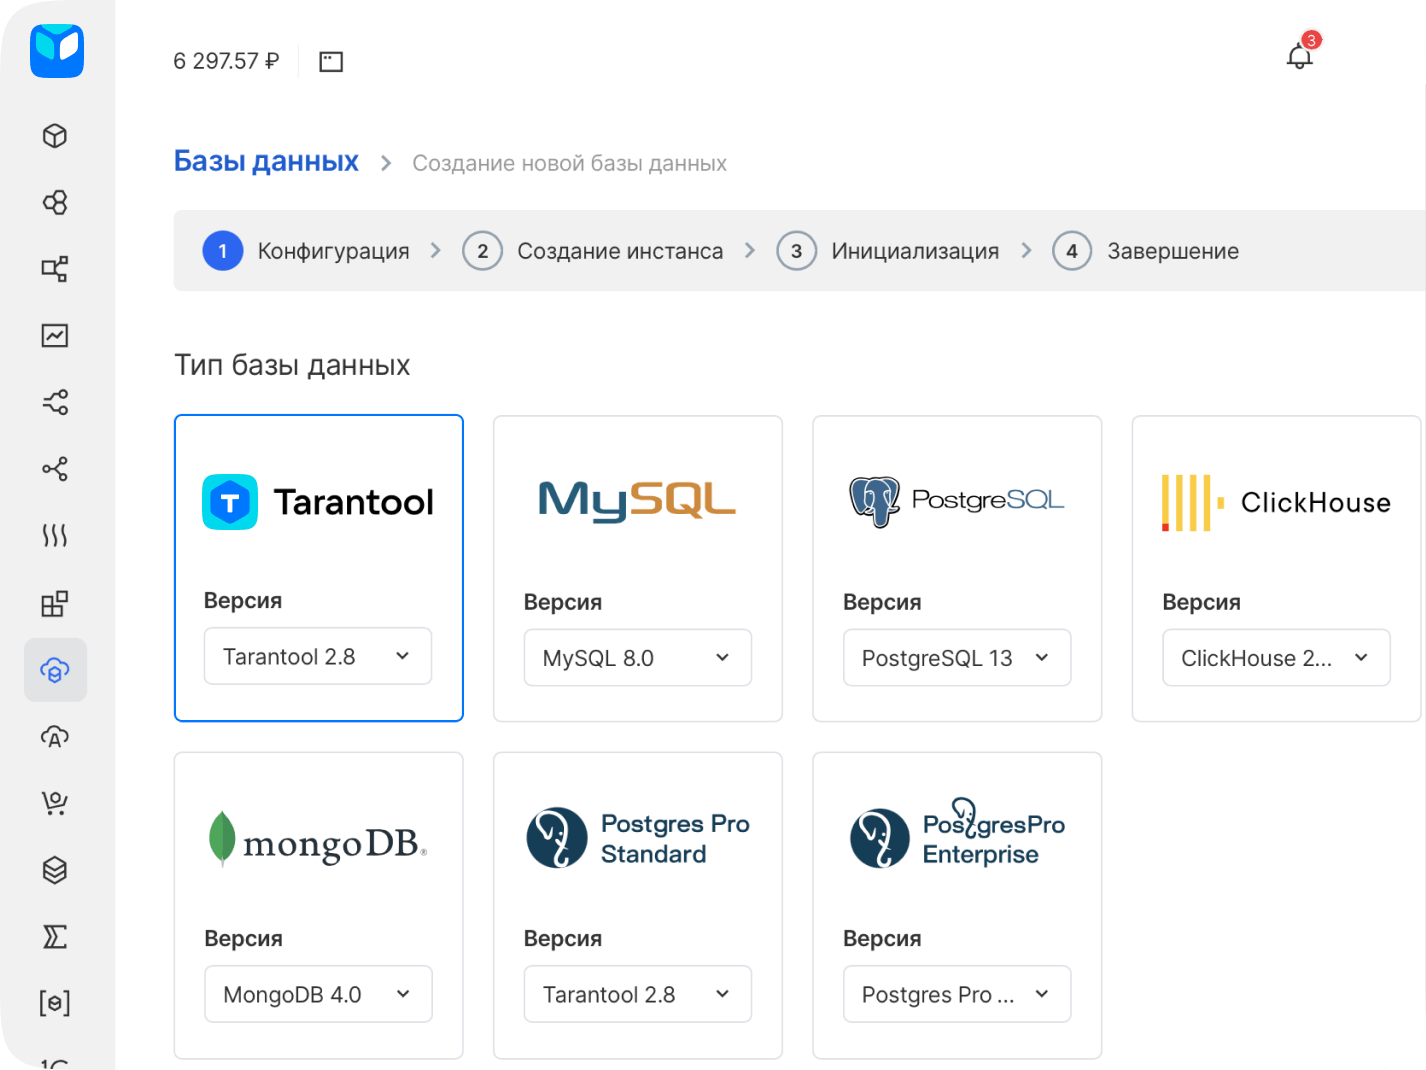
Task: Open the sigma sidebar icon
Action: pyautogui.click(x=55, y=937)
